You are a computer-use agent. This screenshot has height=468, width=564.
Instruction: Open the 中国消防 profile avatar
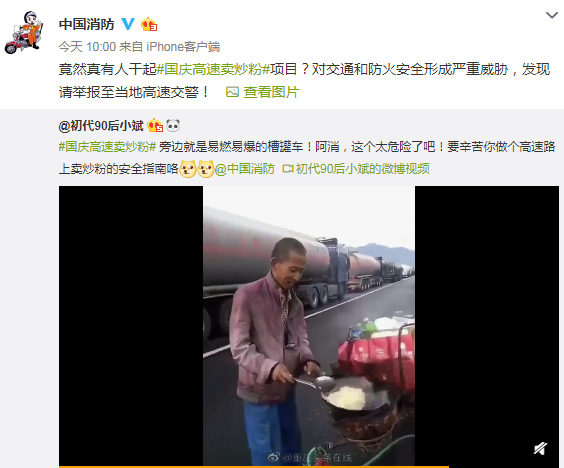click(24, 32)
